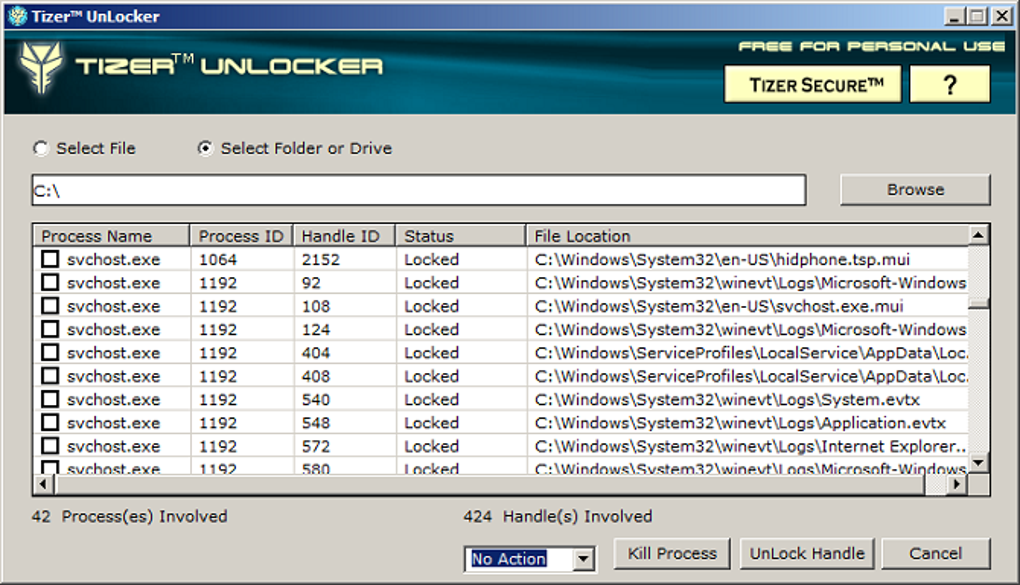
Task: Sort by Handle ID column header
Action: [344, 236]
